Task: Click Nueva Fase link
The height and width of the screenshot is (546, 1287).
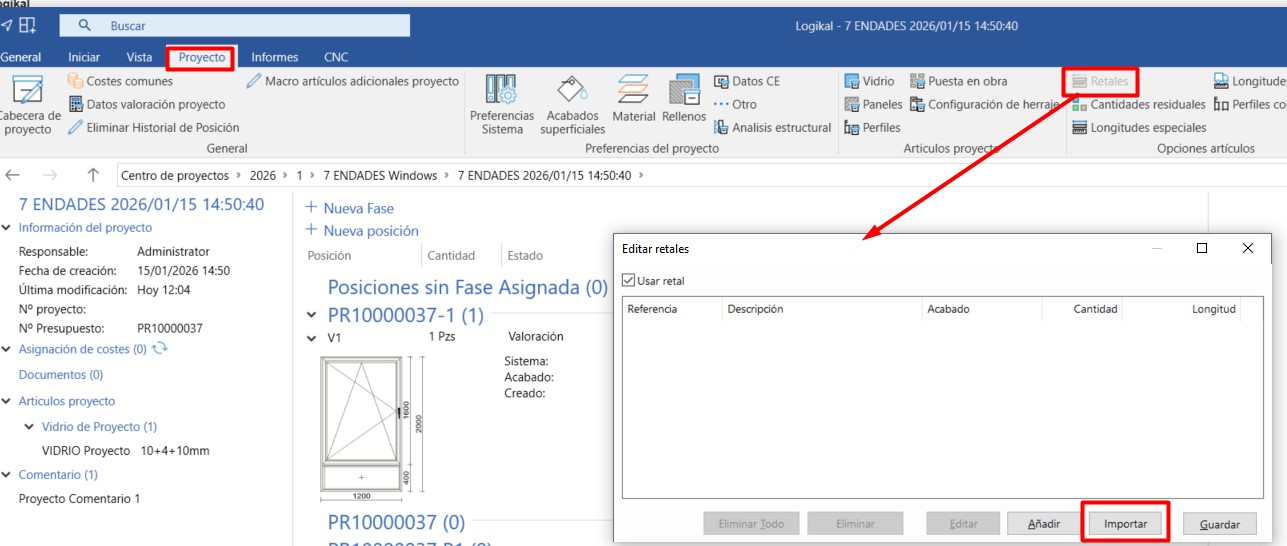Action: [x=350, y=208]
